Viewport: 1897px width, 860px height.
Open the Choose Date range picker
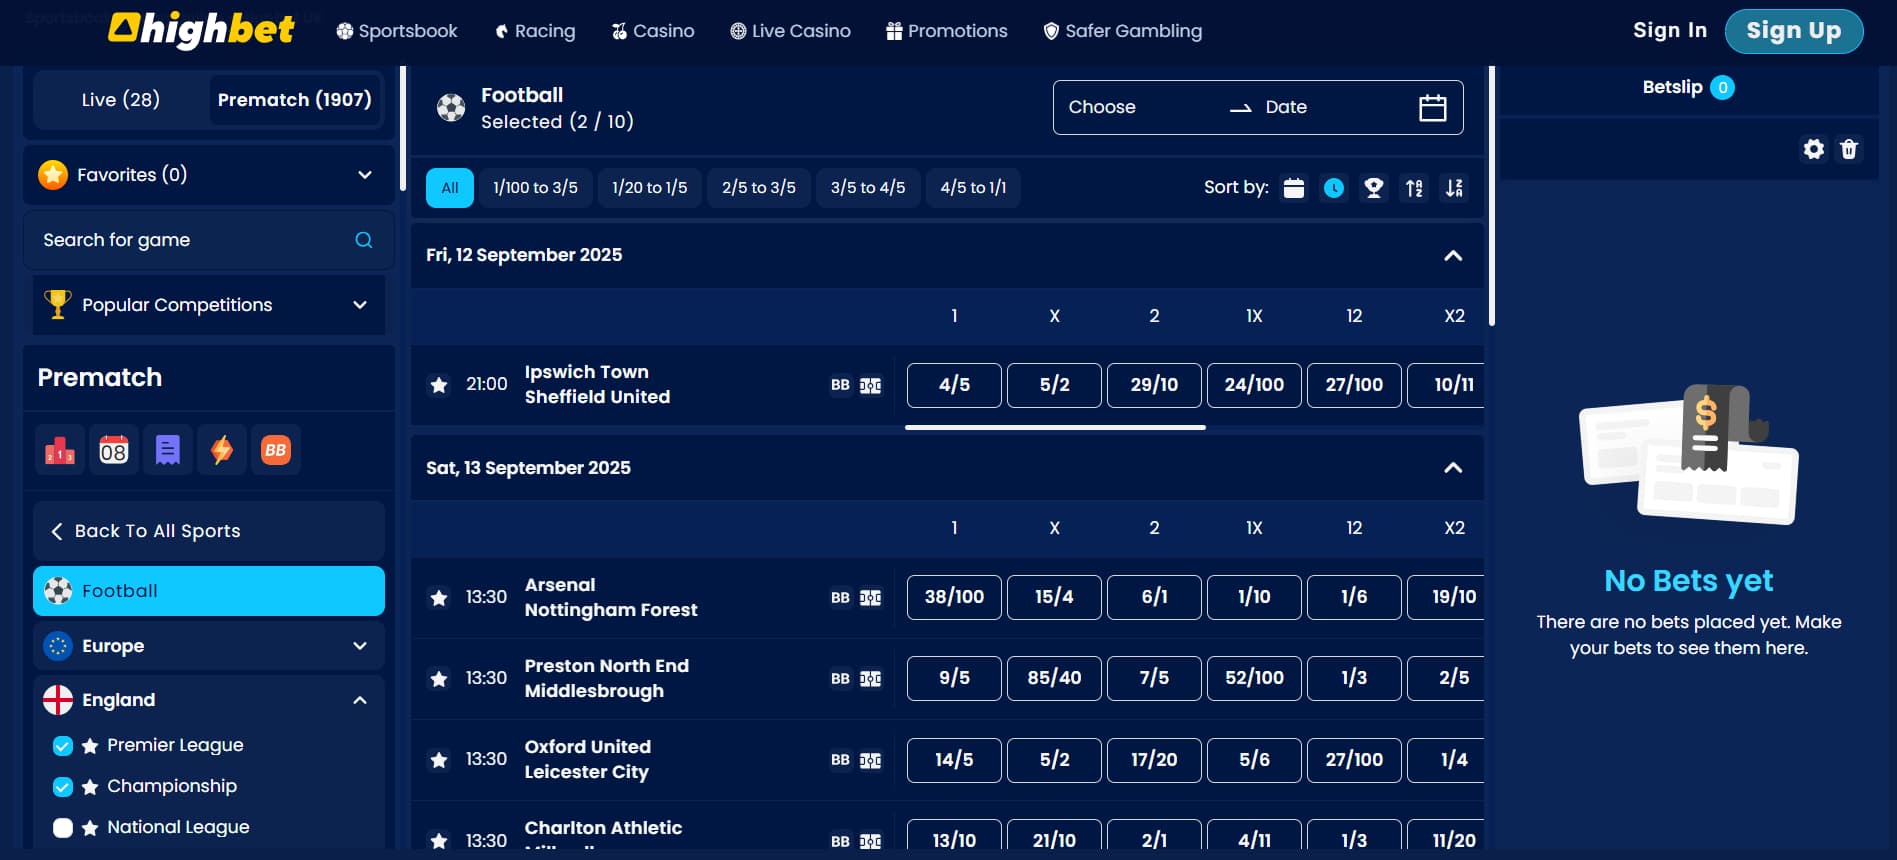coord(1258,107)
